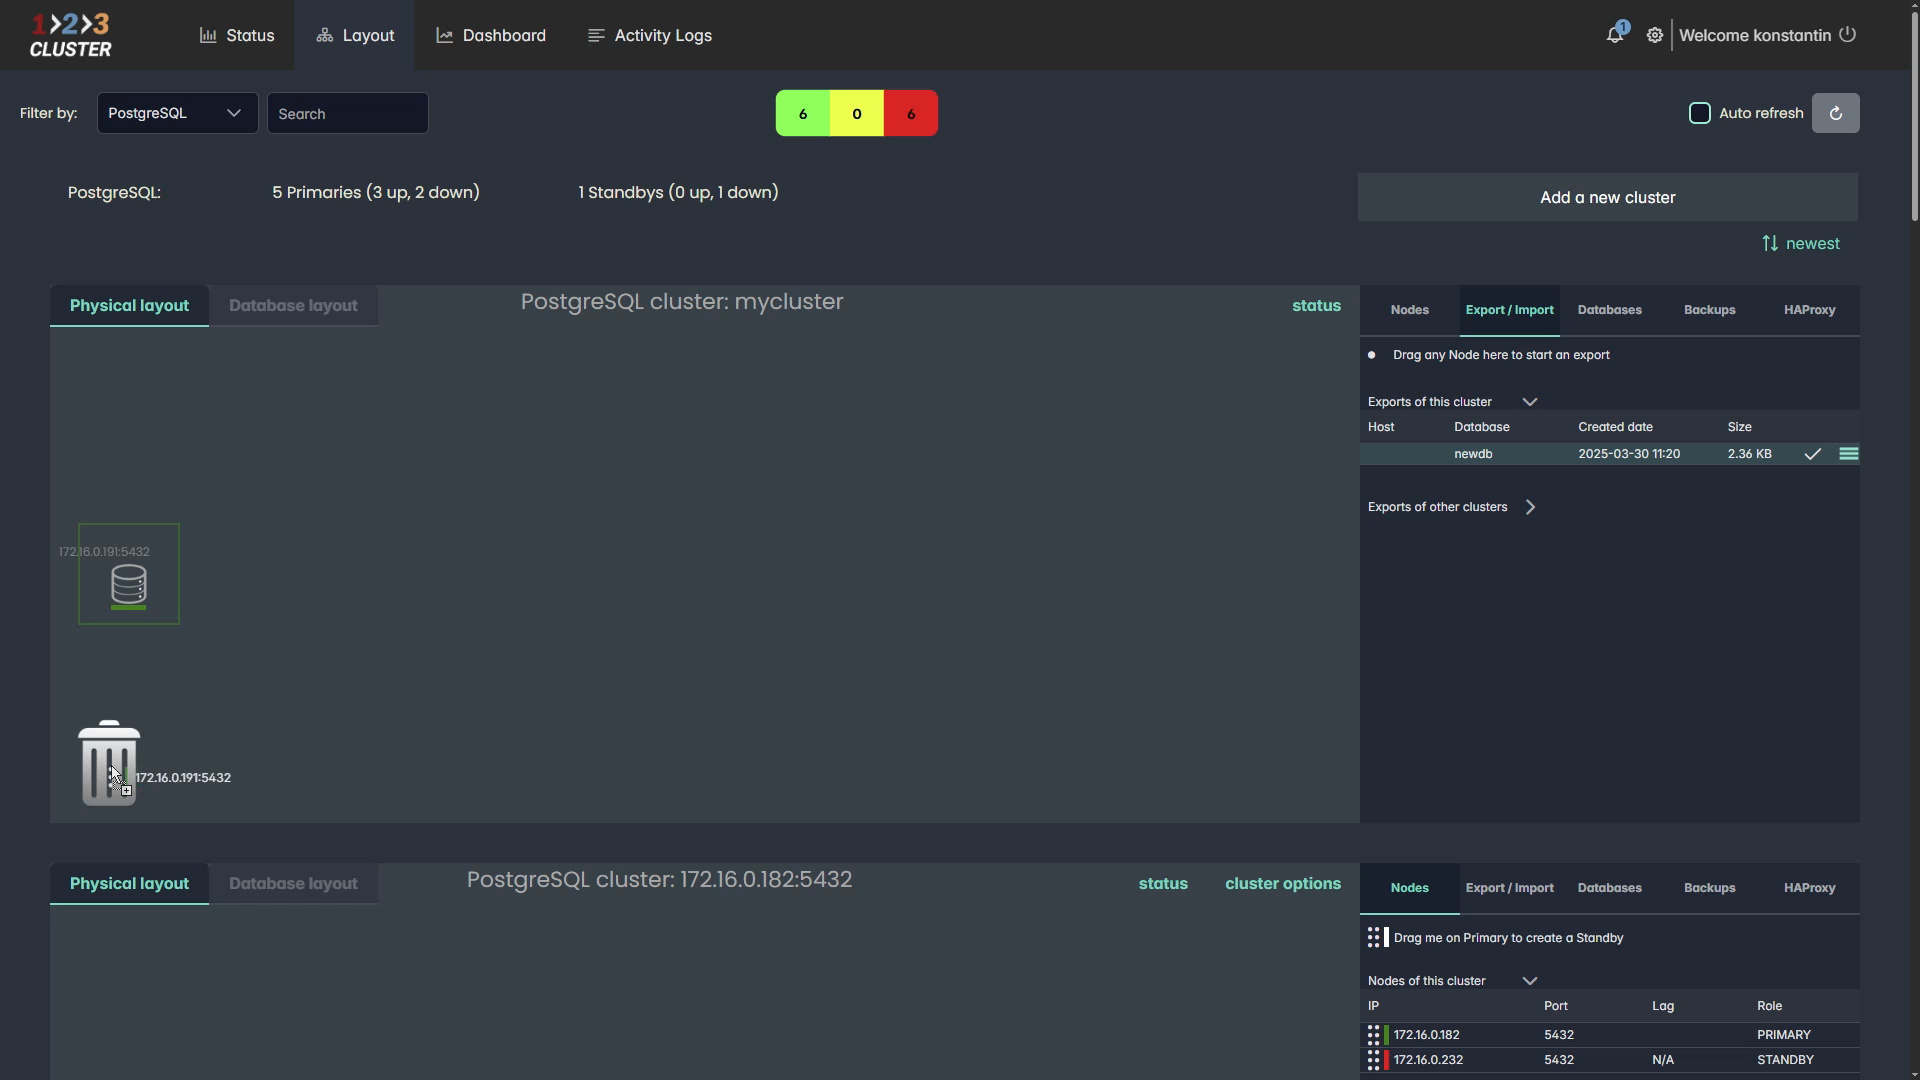Click the trash can icon
The width and height of the screenshot is (1920, 1080).
click(108, 762)
